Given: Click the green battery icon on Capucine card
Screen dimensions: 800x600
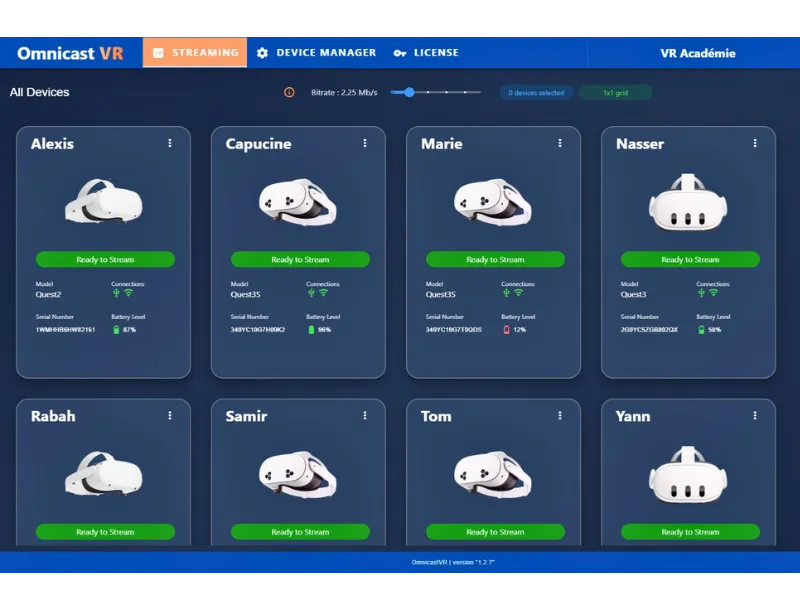Looking at the screenshot, I should coord(311,330).
